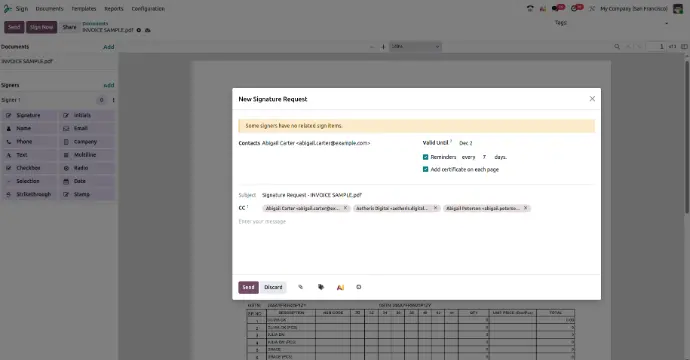Viewport: 690px width, 360px height.
Task: Remove Aetheris Digital from CC
Action: click(435, 208)
